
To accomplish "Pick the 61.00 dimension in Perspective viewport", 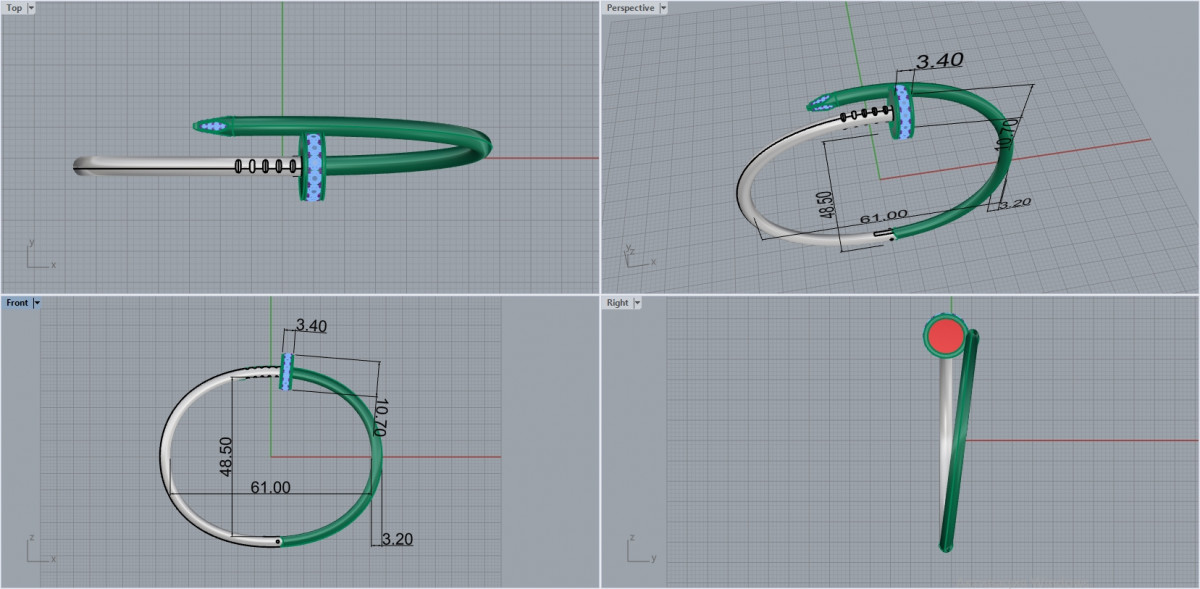I will point(883,215).
